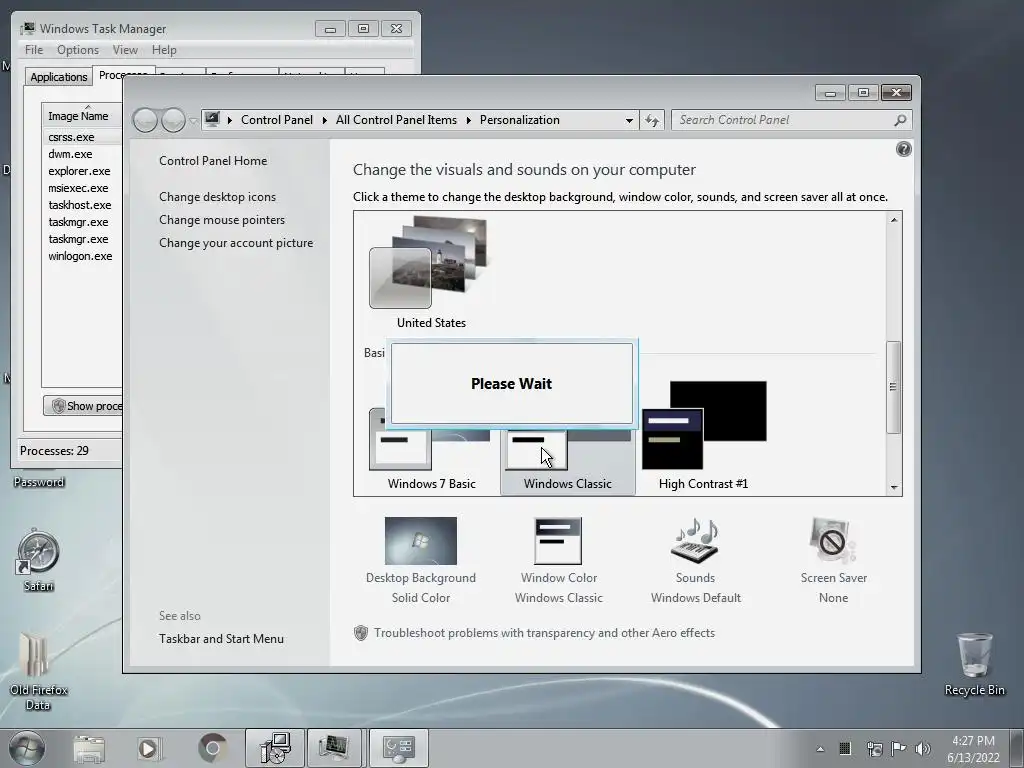Click the taskbar clock showing 4:27 PM

pyautogui.click(x=973, y=749)
